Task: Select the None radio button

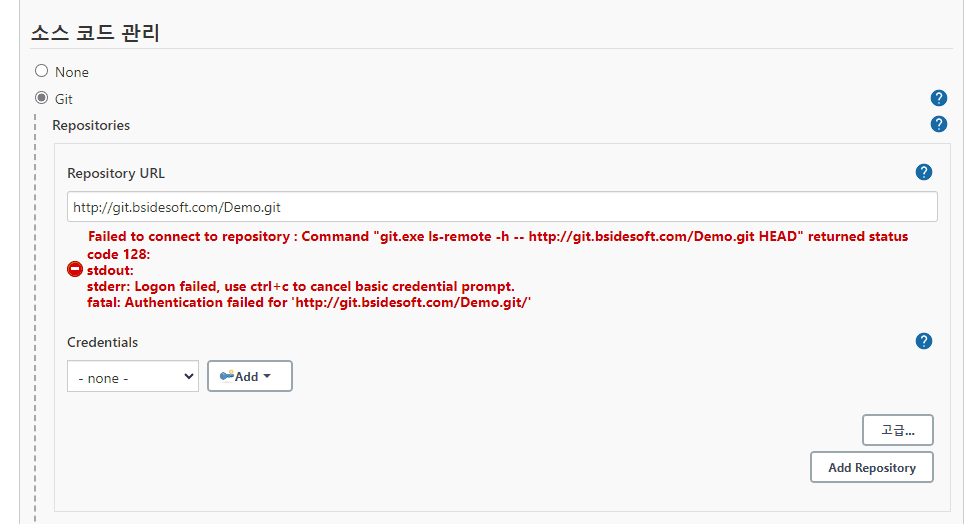Action: pyautogui.click(x=41, y=71)
